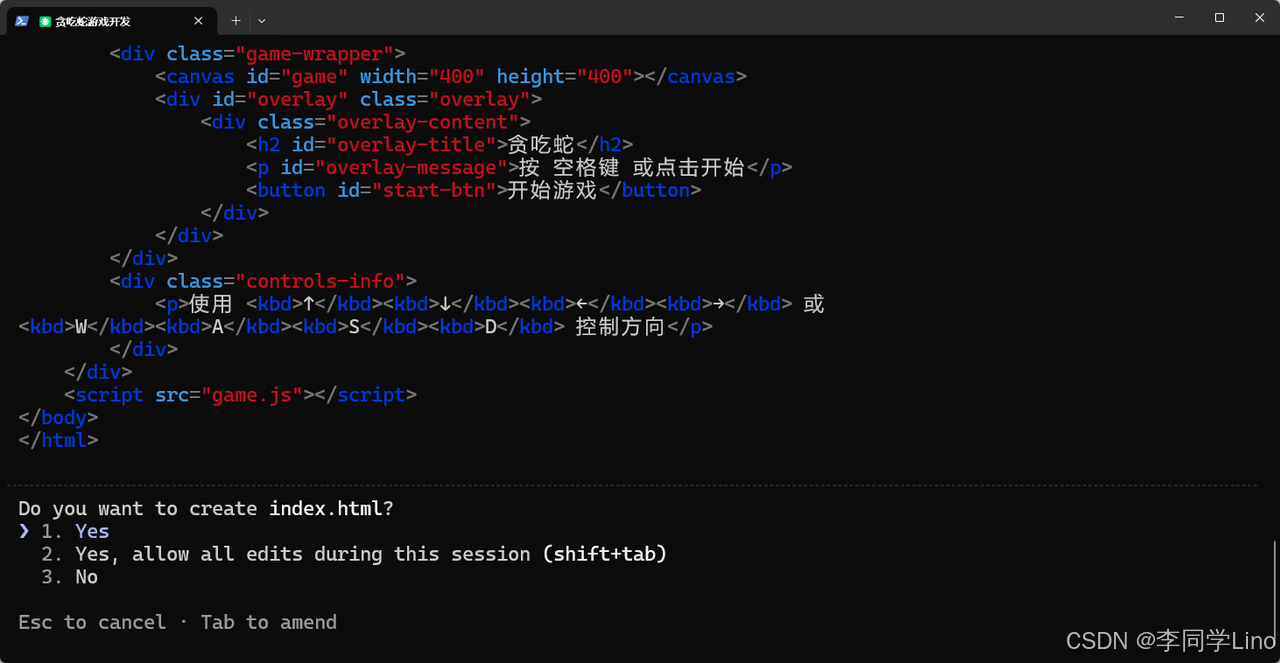Click the Tab to amend hint text
The image size is (1280, 663).
(x=268, y=622)
